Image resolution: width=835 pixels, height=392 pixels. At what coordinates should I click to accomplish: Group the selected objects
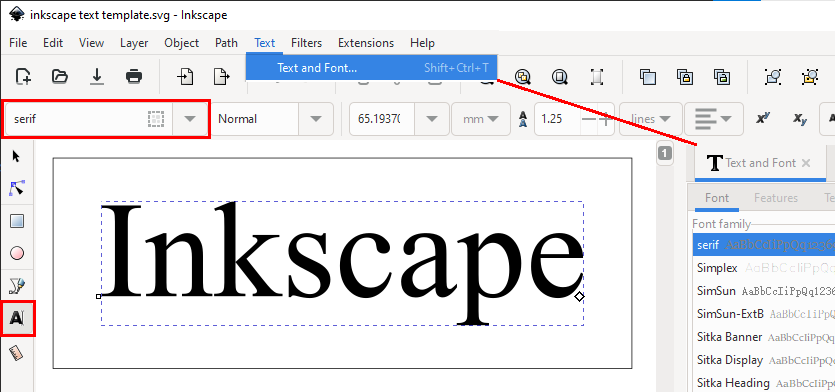[773, 77]
